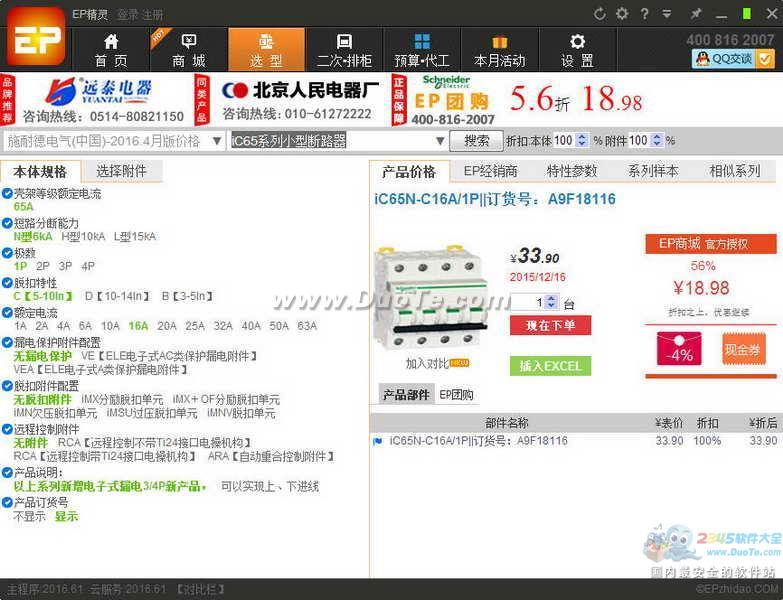Open the 特性参数 tab
Image resolution: width=783 pixels, height=600 pixels.
point(572,171)
